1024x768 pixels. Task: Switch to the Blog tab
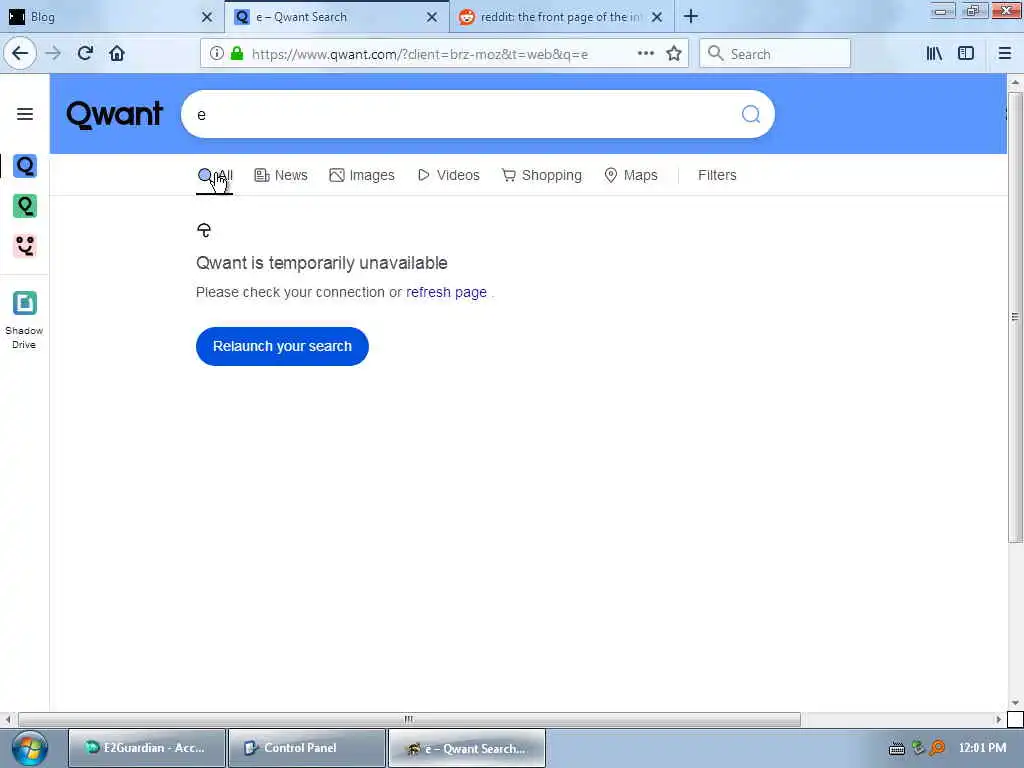pos(112,17)
